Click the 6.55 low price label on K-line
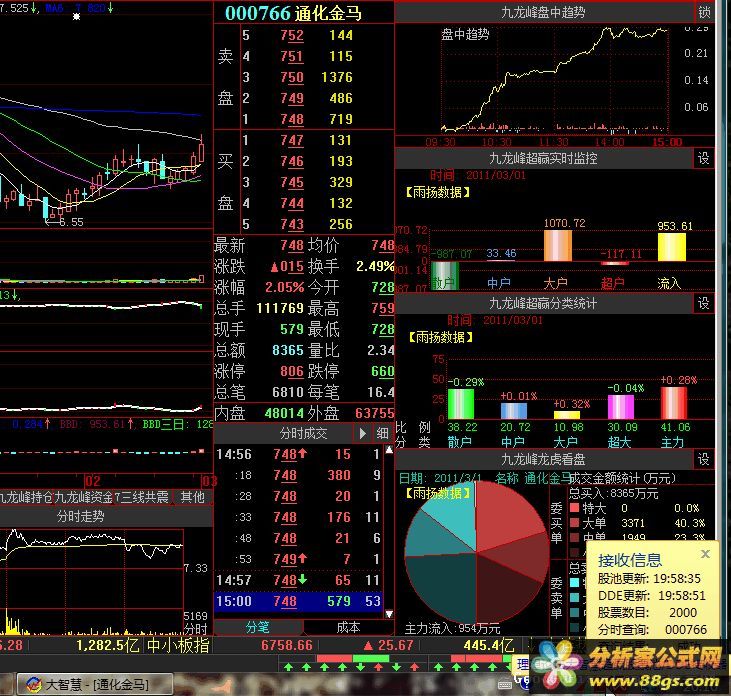This screenshot has height=696, width=731. 71,222
